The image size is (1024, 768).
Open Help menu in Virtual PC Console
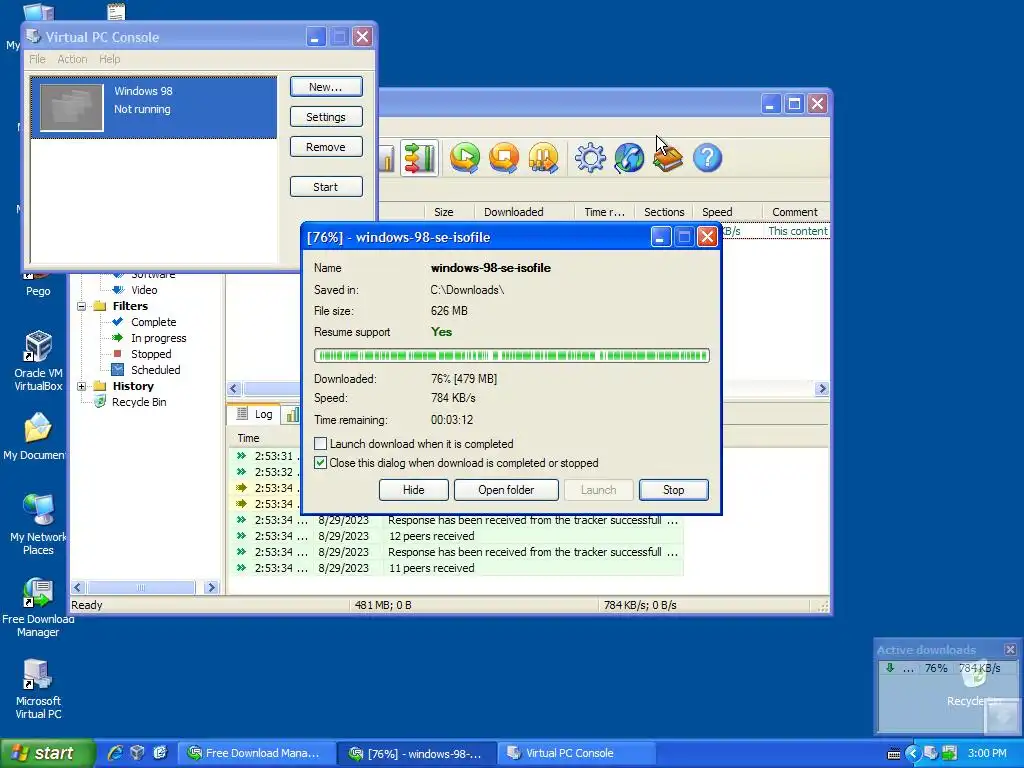coord(110,59)
